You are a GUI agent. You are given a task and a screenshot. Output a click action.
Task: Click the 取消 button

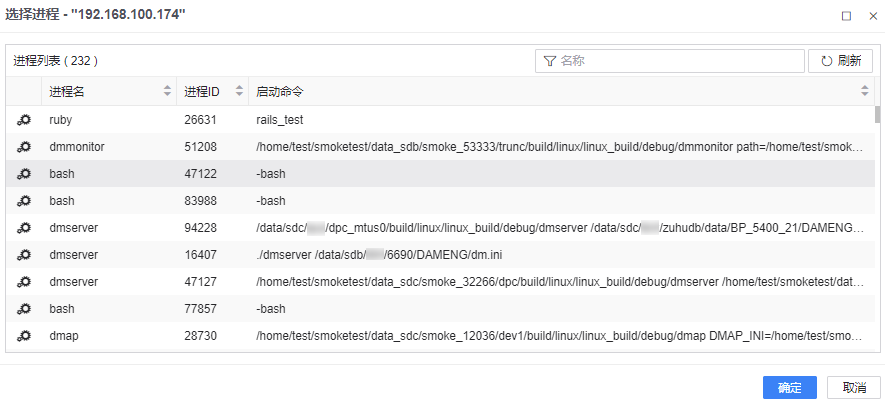coord(854,388)
